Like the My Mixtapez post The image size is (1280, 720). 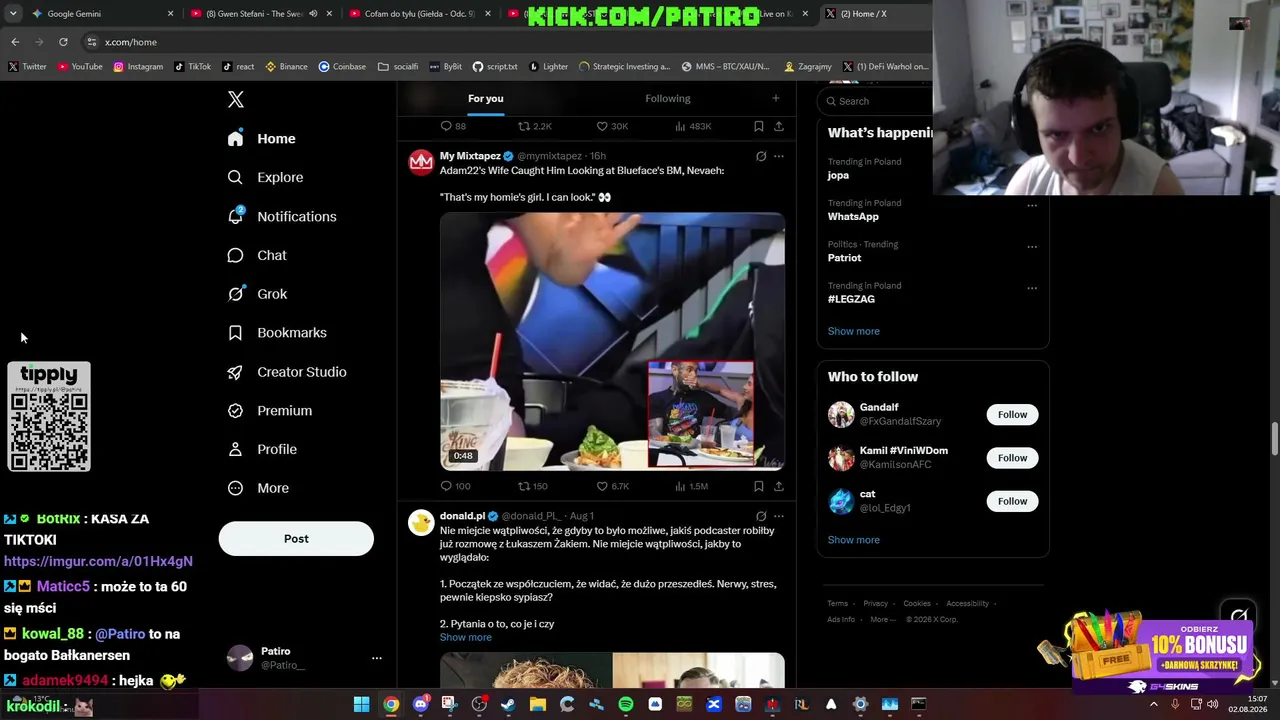(602, 486)
